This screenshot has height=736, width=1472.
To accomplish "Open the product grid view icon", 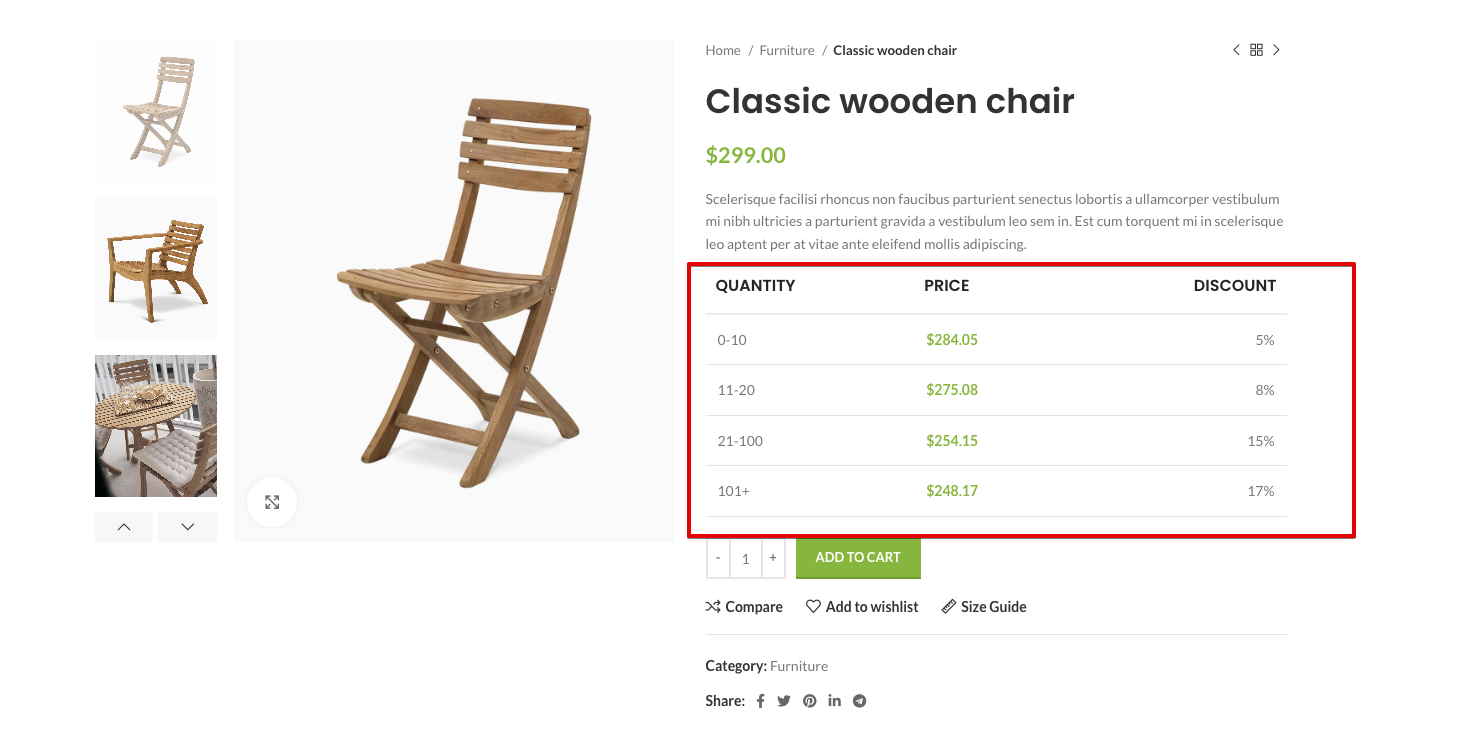I will (1257, 50).
